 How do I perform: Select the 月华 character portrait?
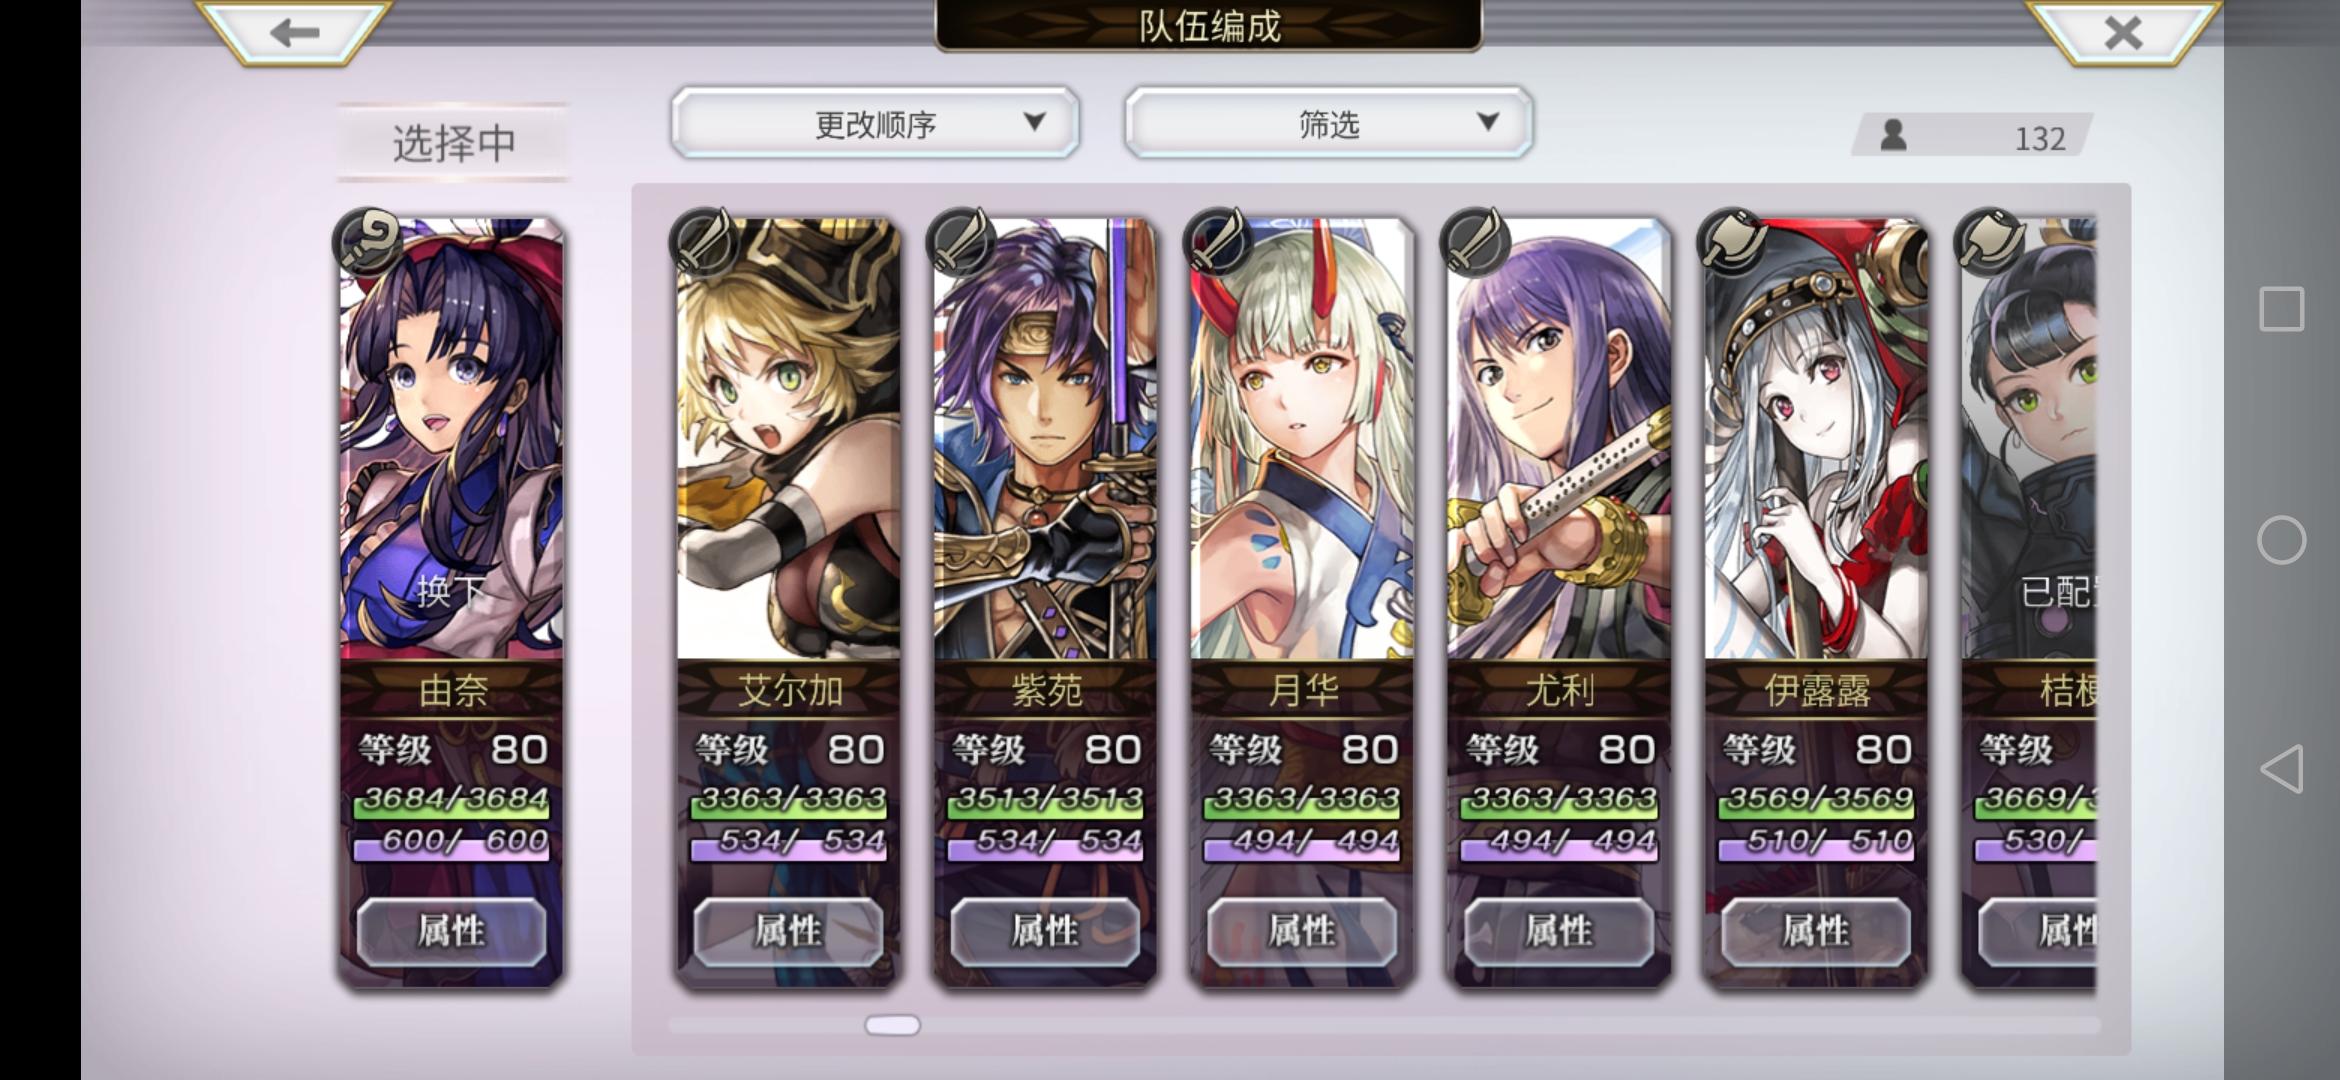point(1302,440)
